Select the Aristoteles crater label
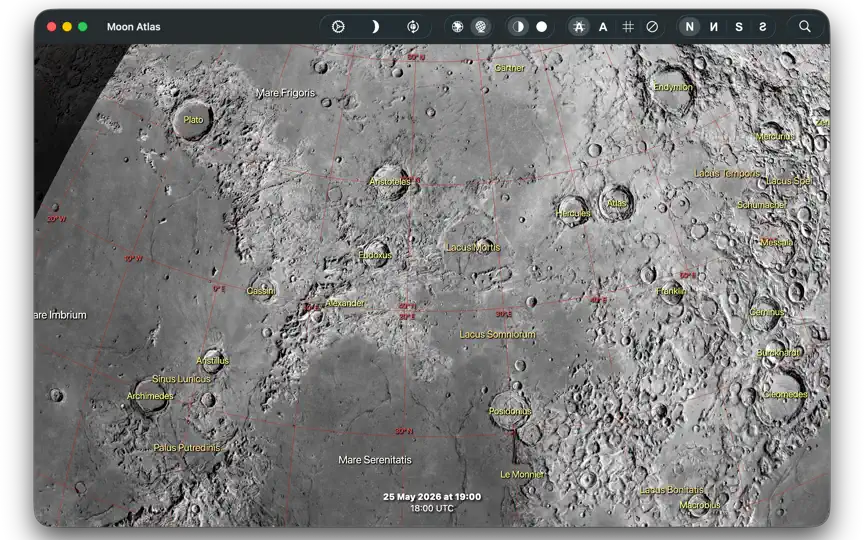This screenshot has height=540, width=864. tap(390, 181)
